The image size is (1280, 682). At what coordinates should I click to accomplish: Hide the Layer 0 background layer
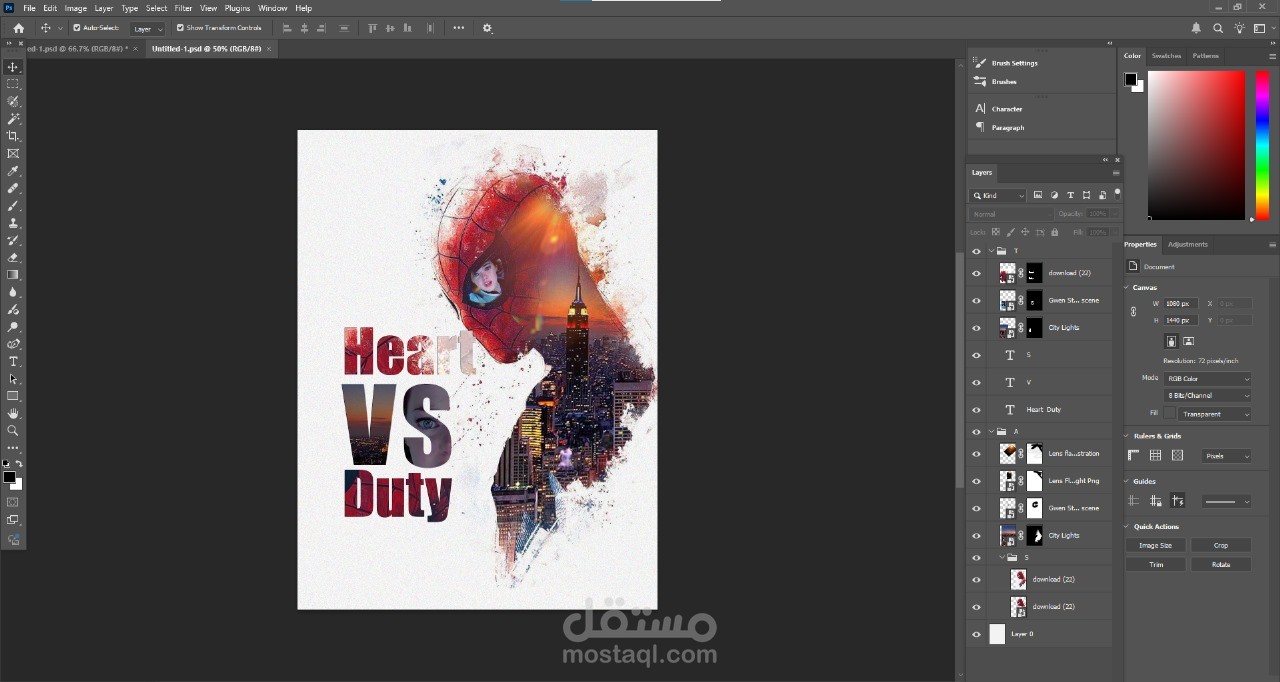(976, 634)
